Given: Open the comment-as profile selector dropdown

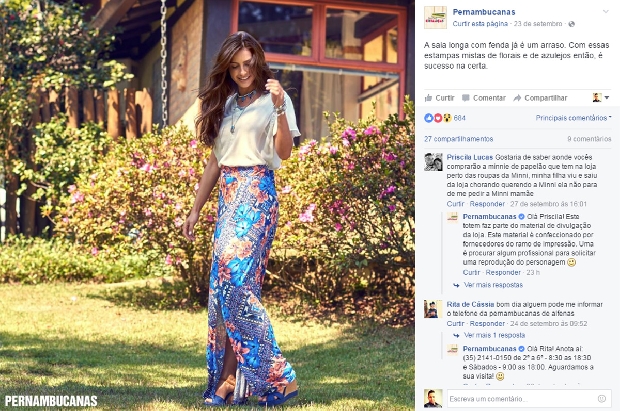Looking at the screenshot, I should 601,97.
